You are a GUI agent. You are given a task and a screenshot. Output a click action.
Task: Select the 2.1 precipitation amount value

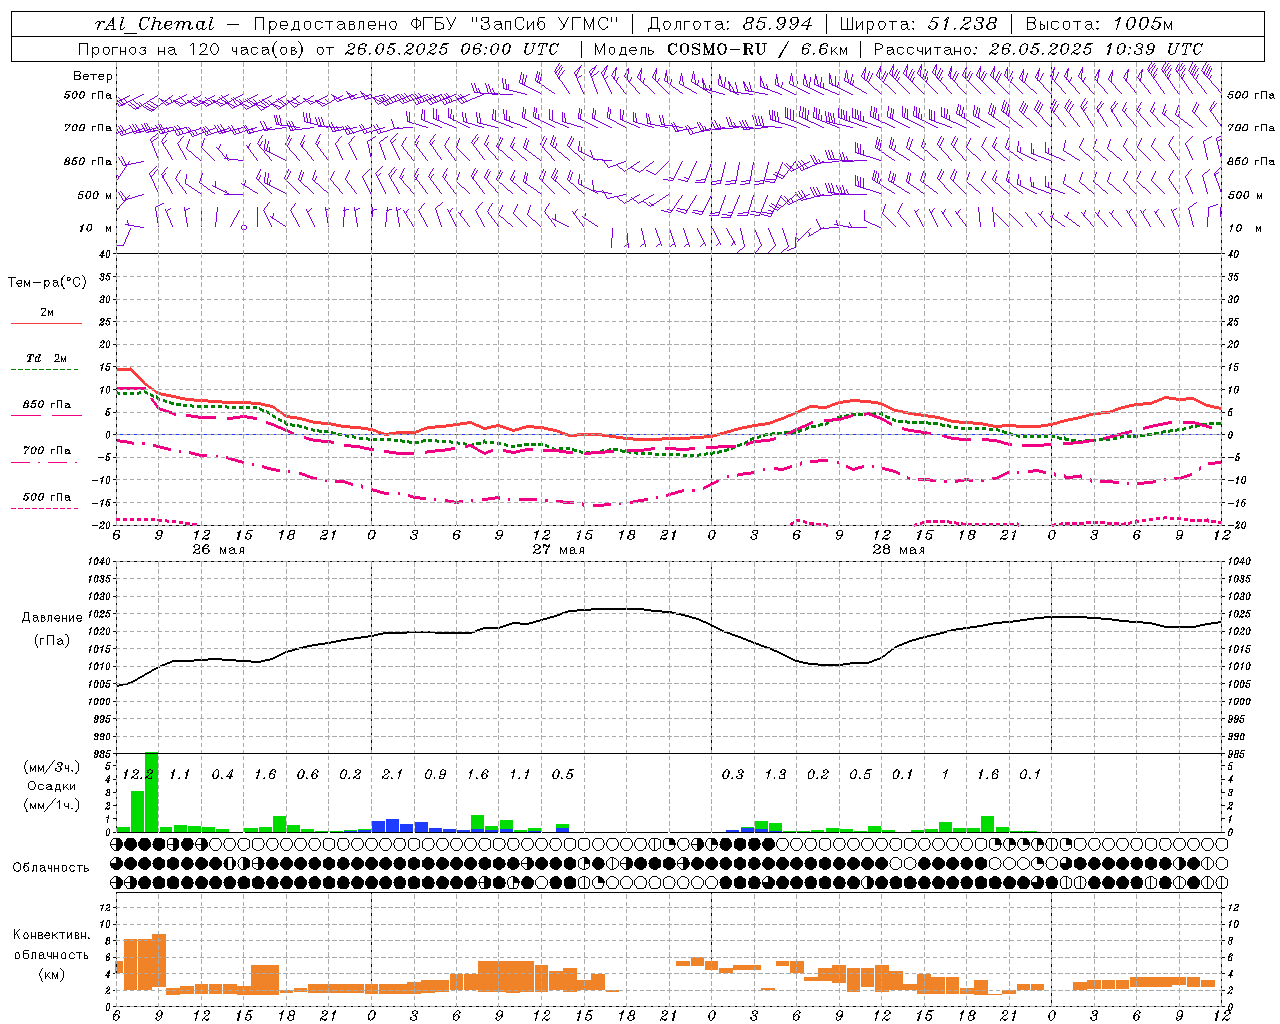click(x=393, y=775)
